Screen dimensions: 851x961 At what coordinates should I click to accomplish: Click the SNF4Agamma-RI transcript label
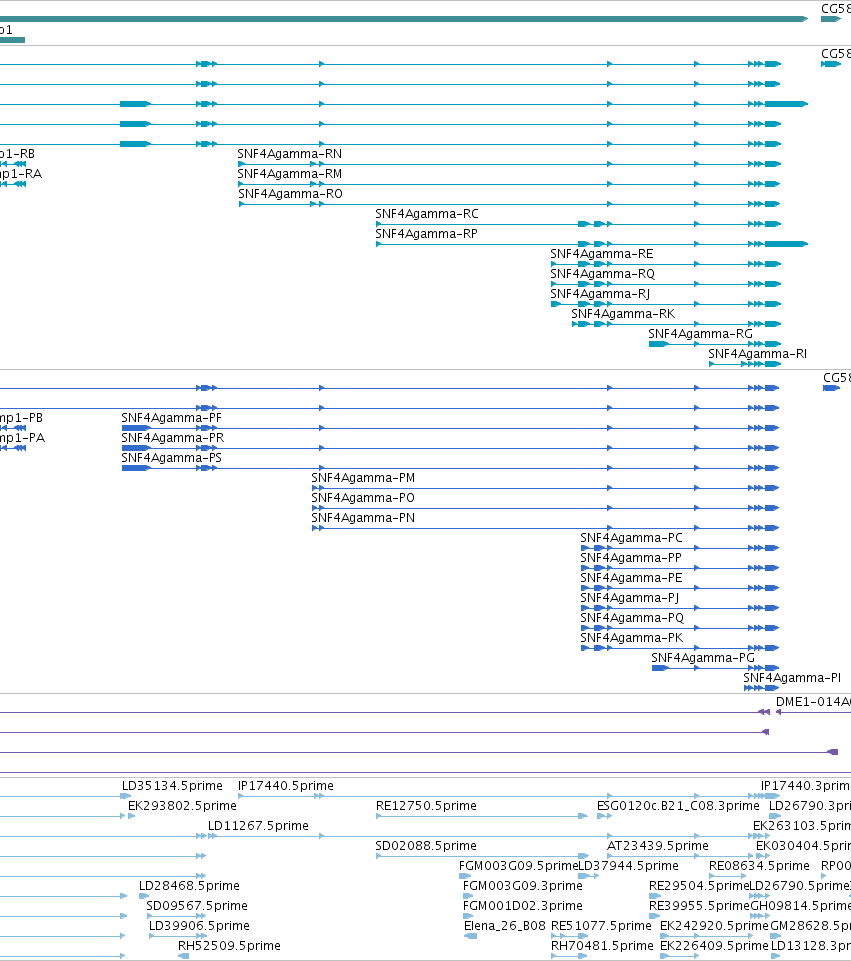pyautogui.click(x=757, y=354)
